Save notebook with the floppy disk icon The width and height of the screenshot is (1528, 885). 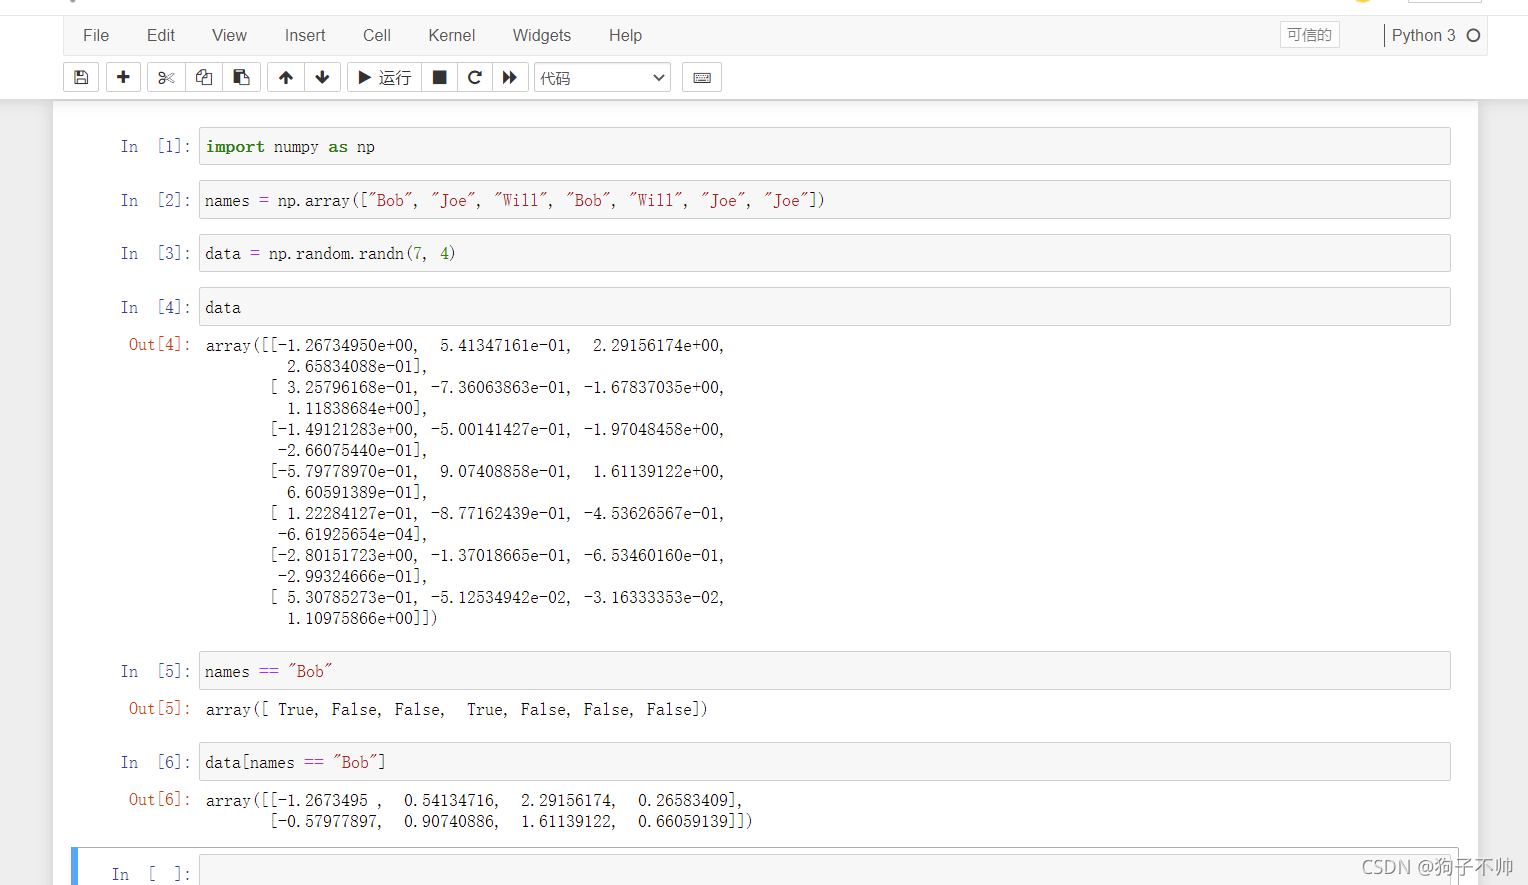(x=81, y=77)
